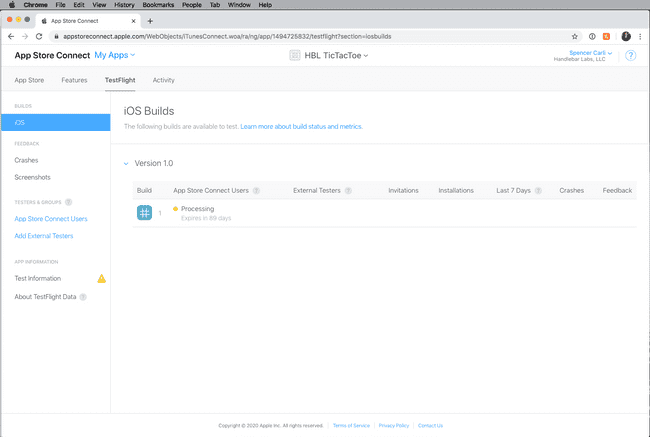The width and height of the screenshot is (650, 437).
Task: Click the URL address bar
Action: coord(315,36)
